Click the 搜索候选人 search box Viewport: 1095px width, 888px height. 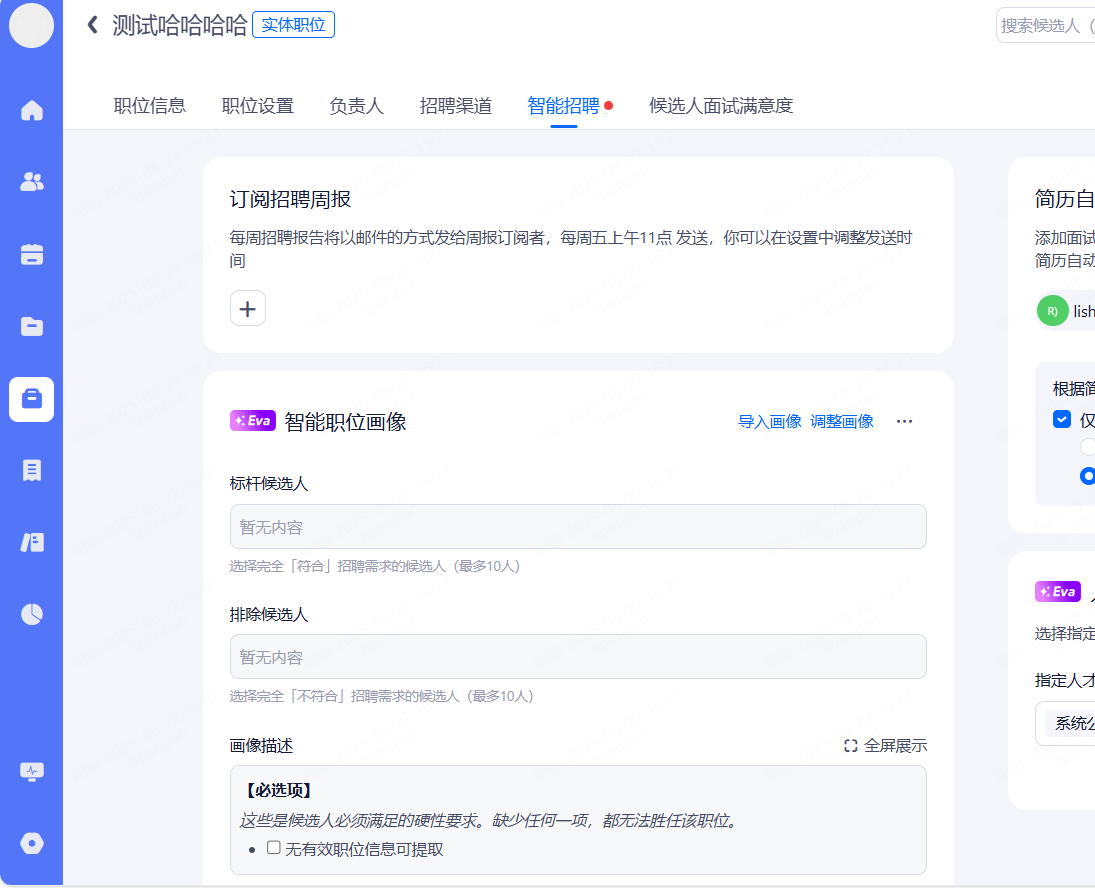[1045, 25]
